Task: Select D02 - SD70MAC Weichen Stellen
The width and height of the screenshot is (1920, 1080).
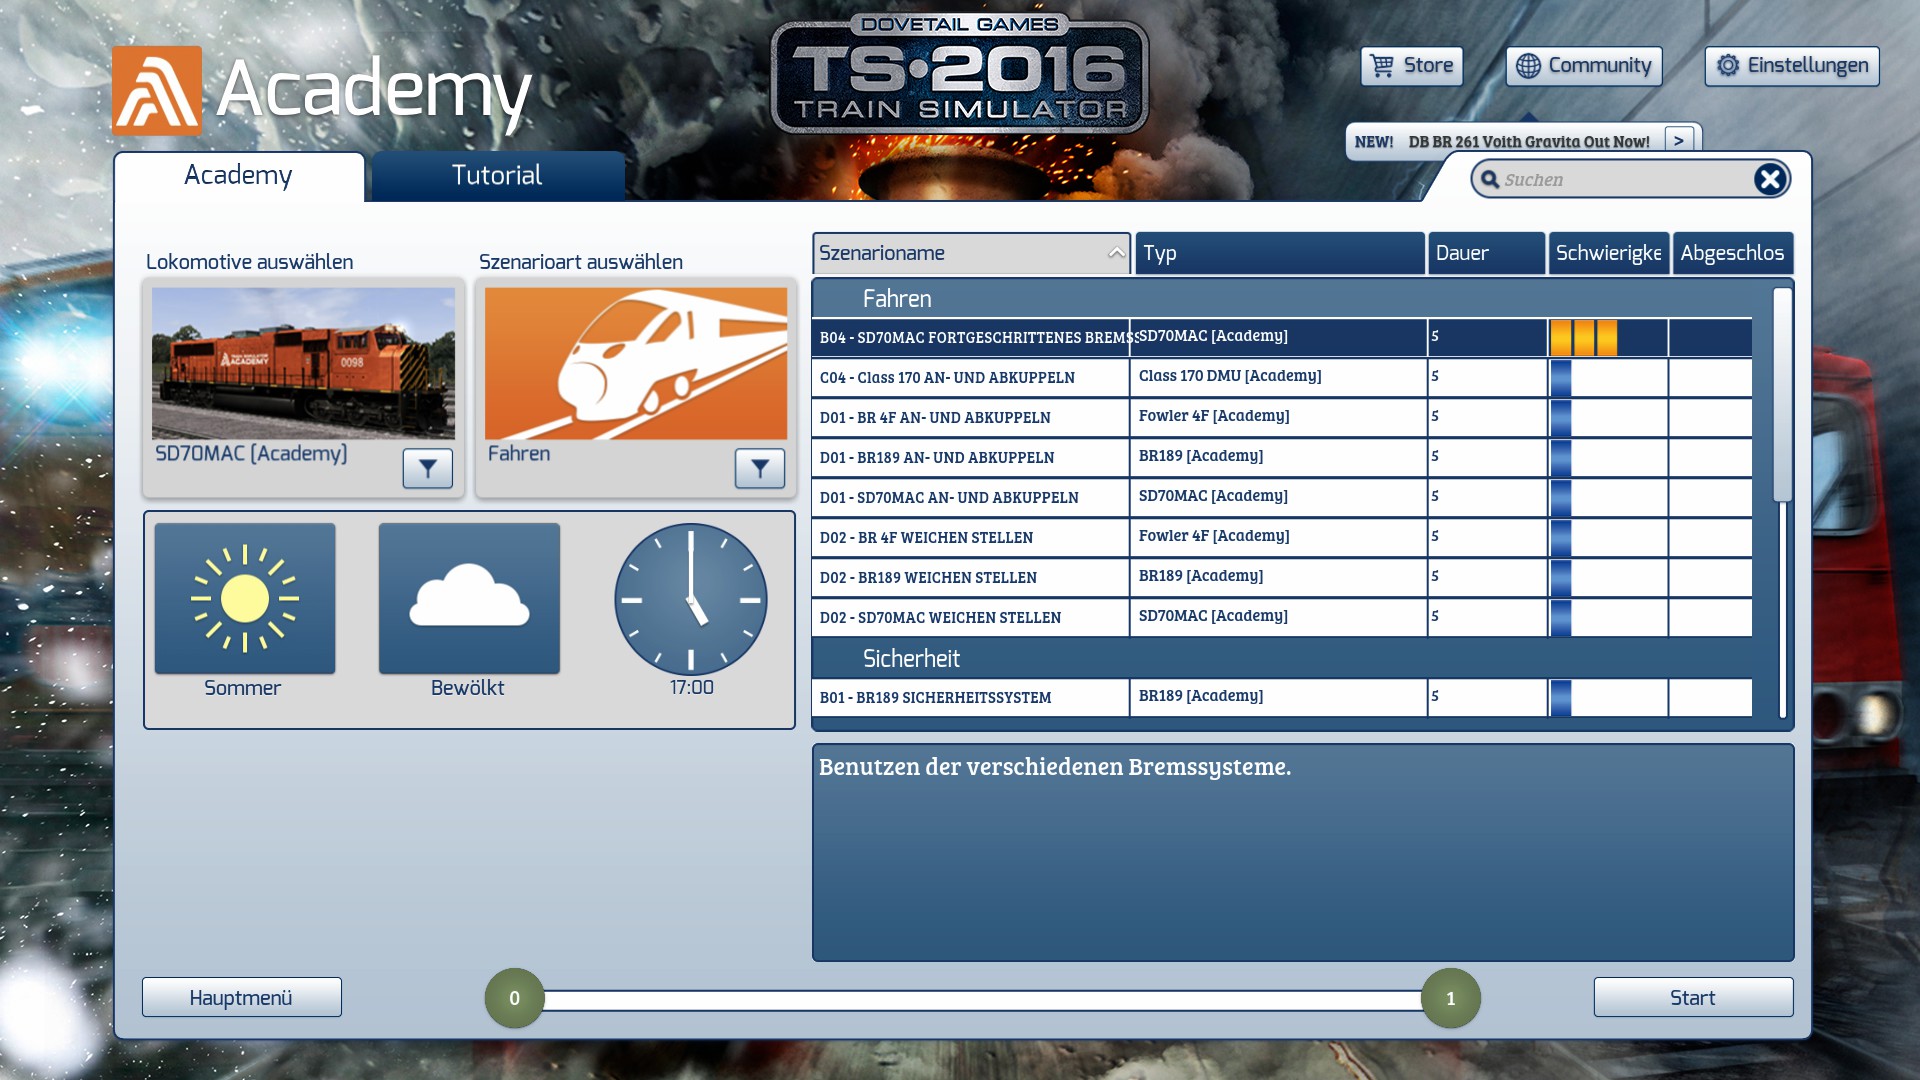Action: pos(1282,617)
